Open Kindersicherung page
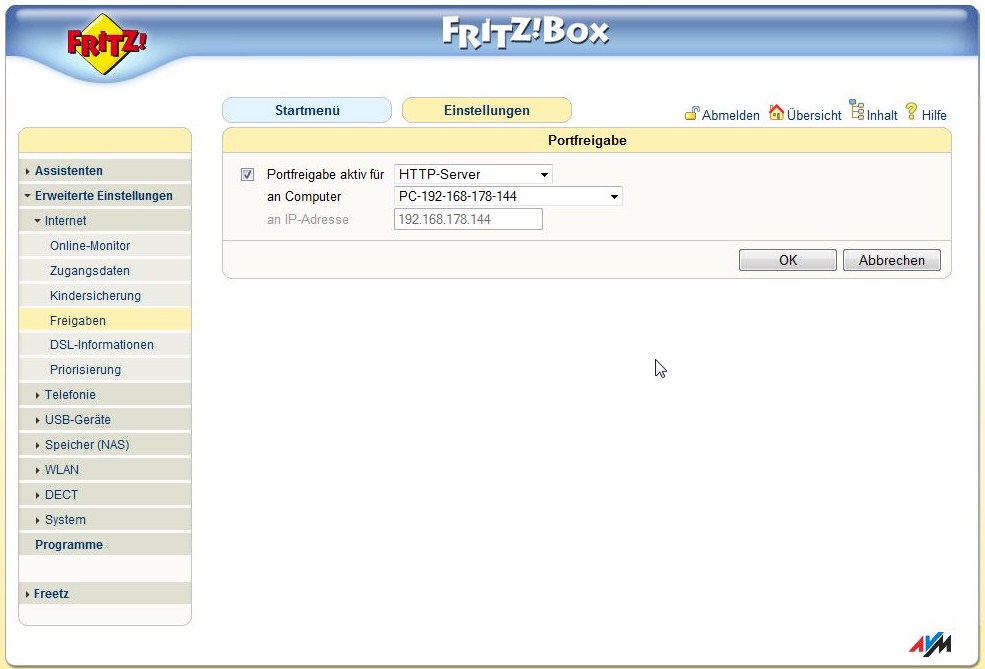The height and width of the screenshot is (669, 985). point(105,296)
